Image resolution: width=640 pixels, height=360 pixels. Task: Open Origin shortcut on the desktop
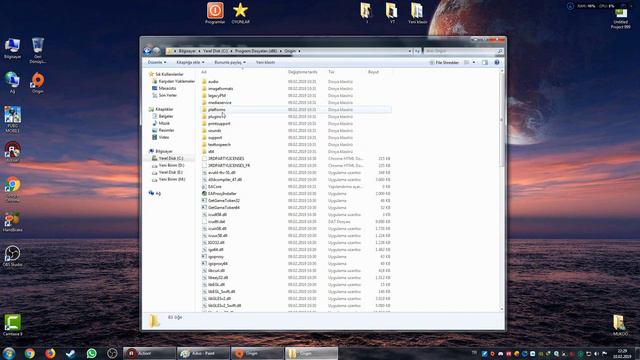(x=38, y=83)
